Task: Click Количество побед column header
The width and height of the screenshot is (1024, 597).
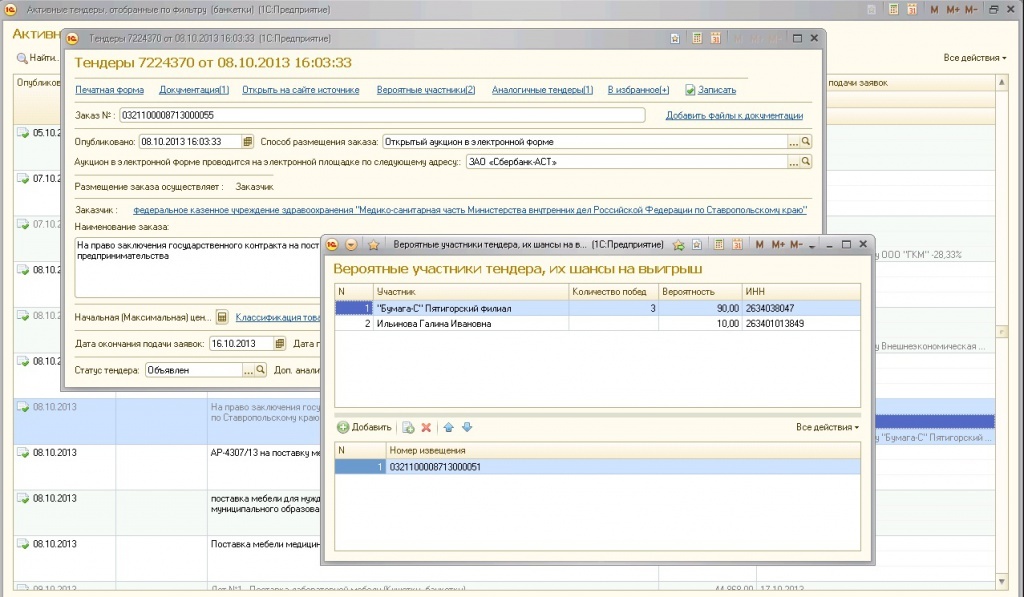Action: coord(613,292)
